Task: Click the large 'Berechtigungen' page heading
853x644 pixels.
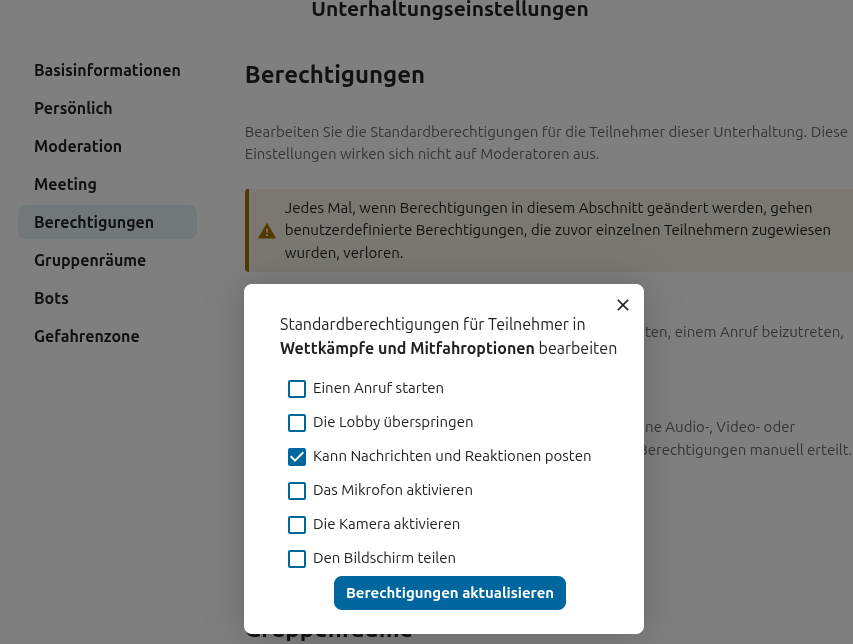Action: [x=335, y=75]
